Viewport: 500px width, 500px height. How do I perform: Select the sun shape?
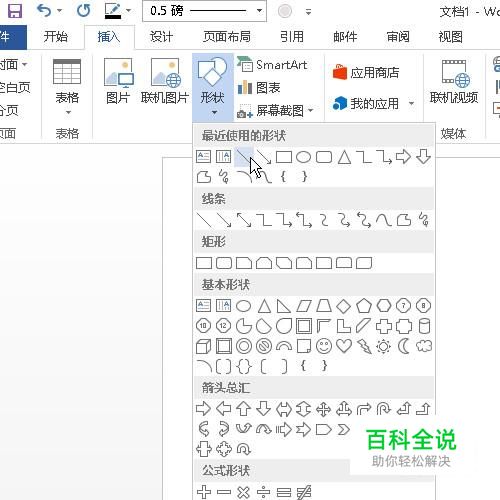coord(383,346)
